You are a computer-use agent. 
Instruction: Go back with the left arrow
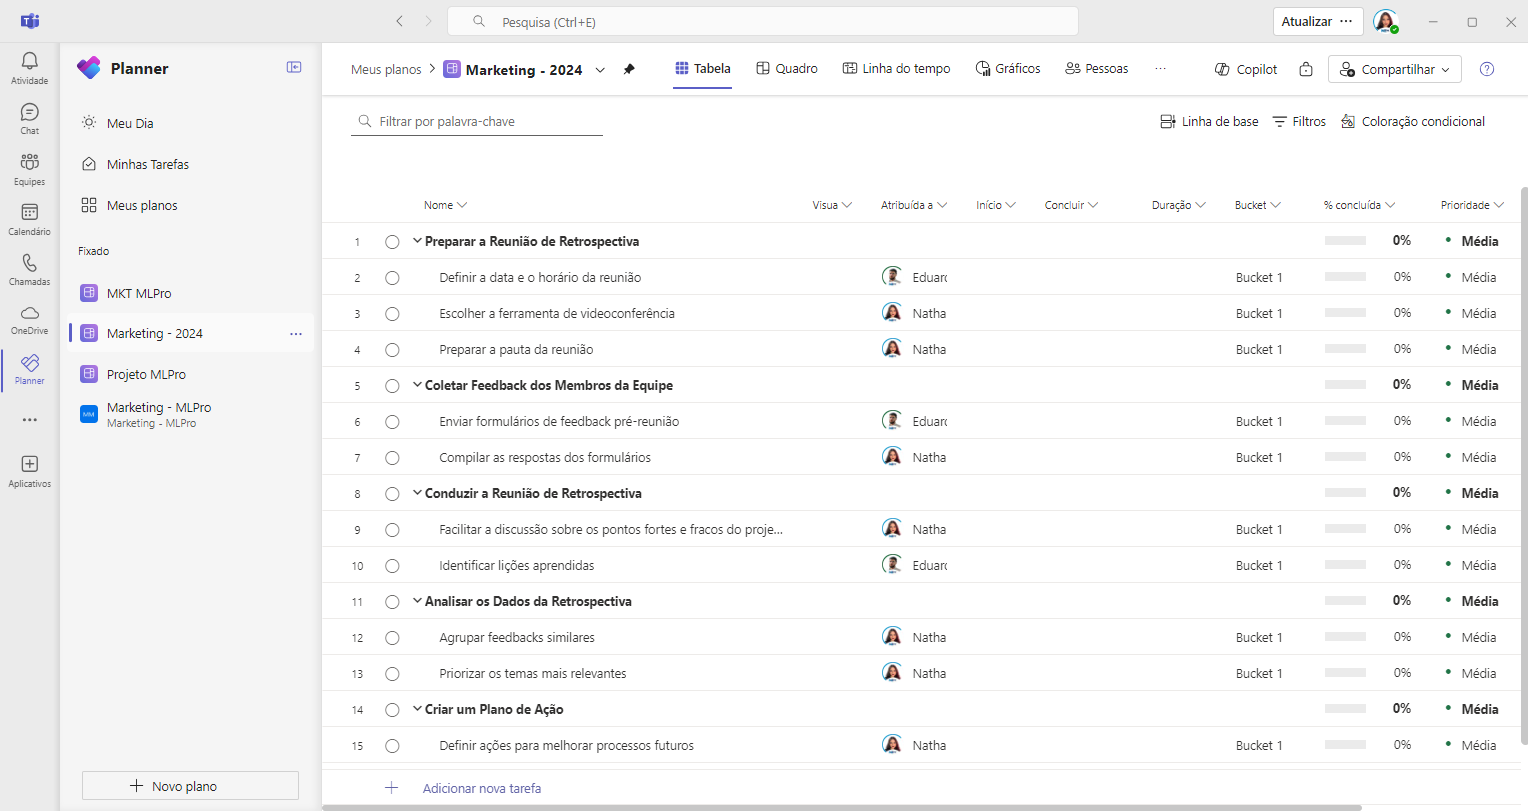point(400,21)
